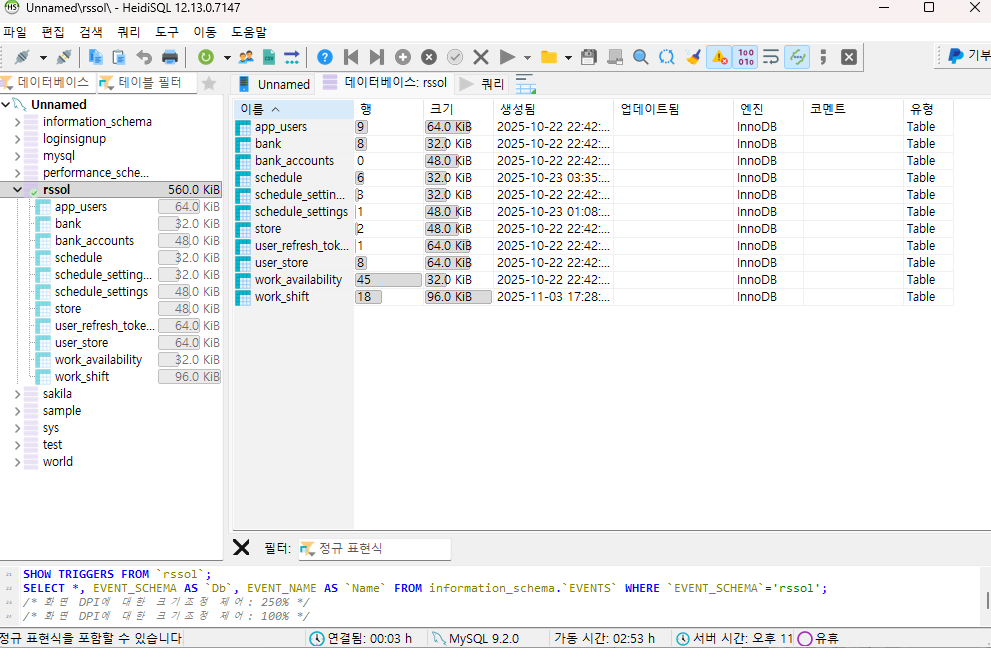This screenshot has width=991, height=648.
Task: Open the 편집 menu
Action: point(53,32)
